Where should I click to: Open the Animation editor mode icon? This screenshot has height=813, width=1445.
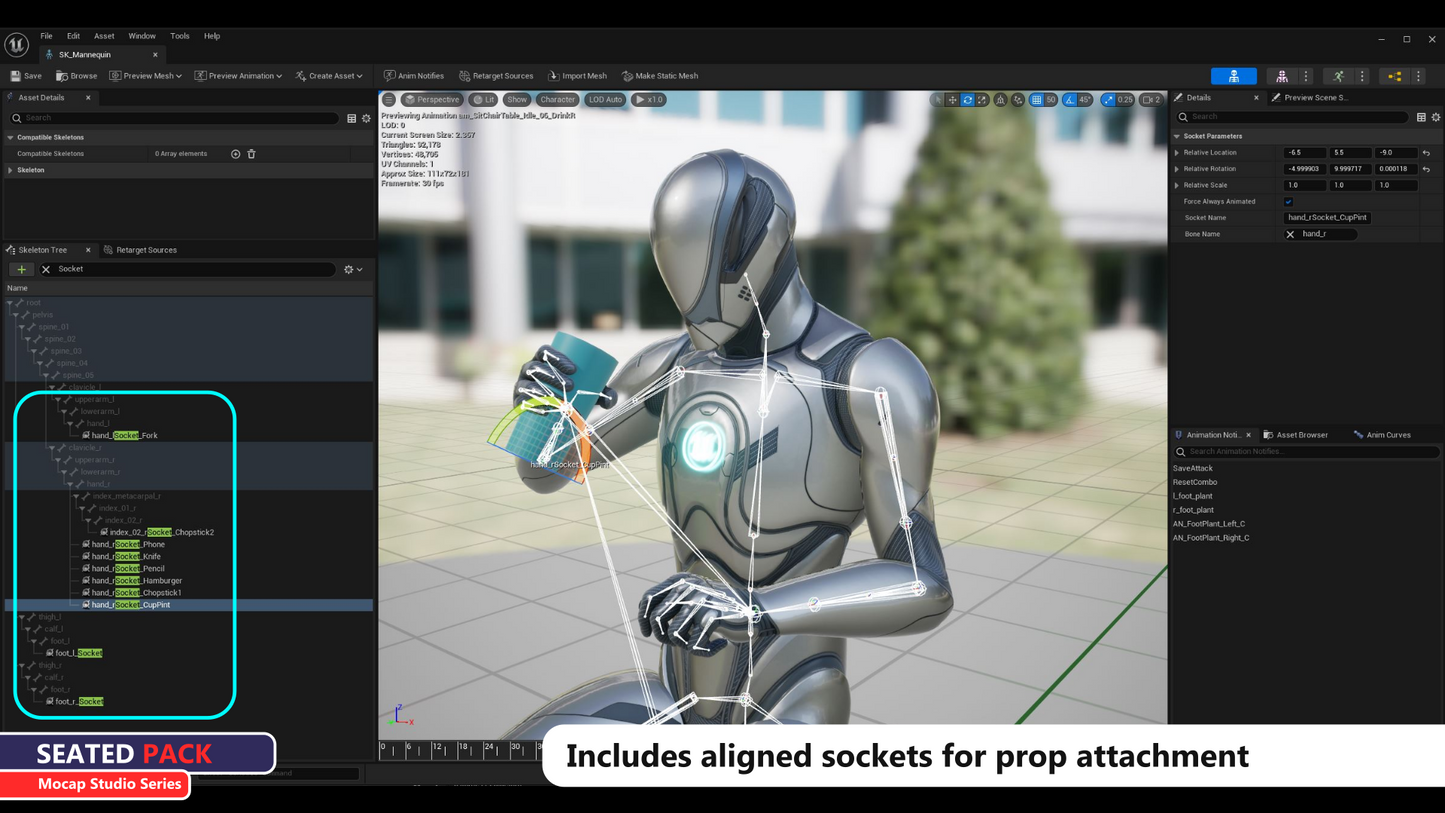click(1338, 76)
